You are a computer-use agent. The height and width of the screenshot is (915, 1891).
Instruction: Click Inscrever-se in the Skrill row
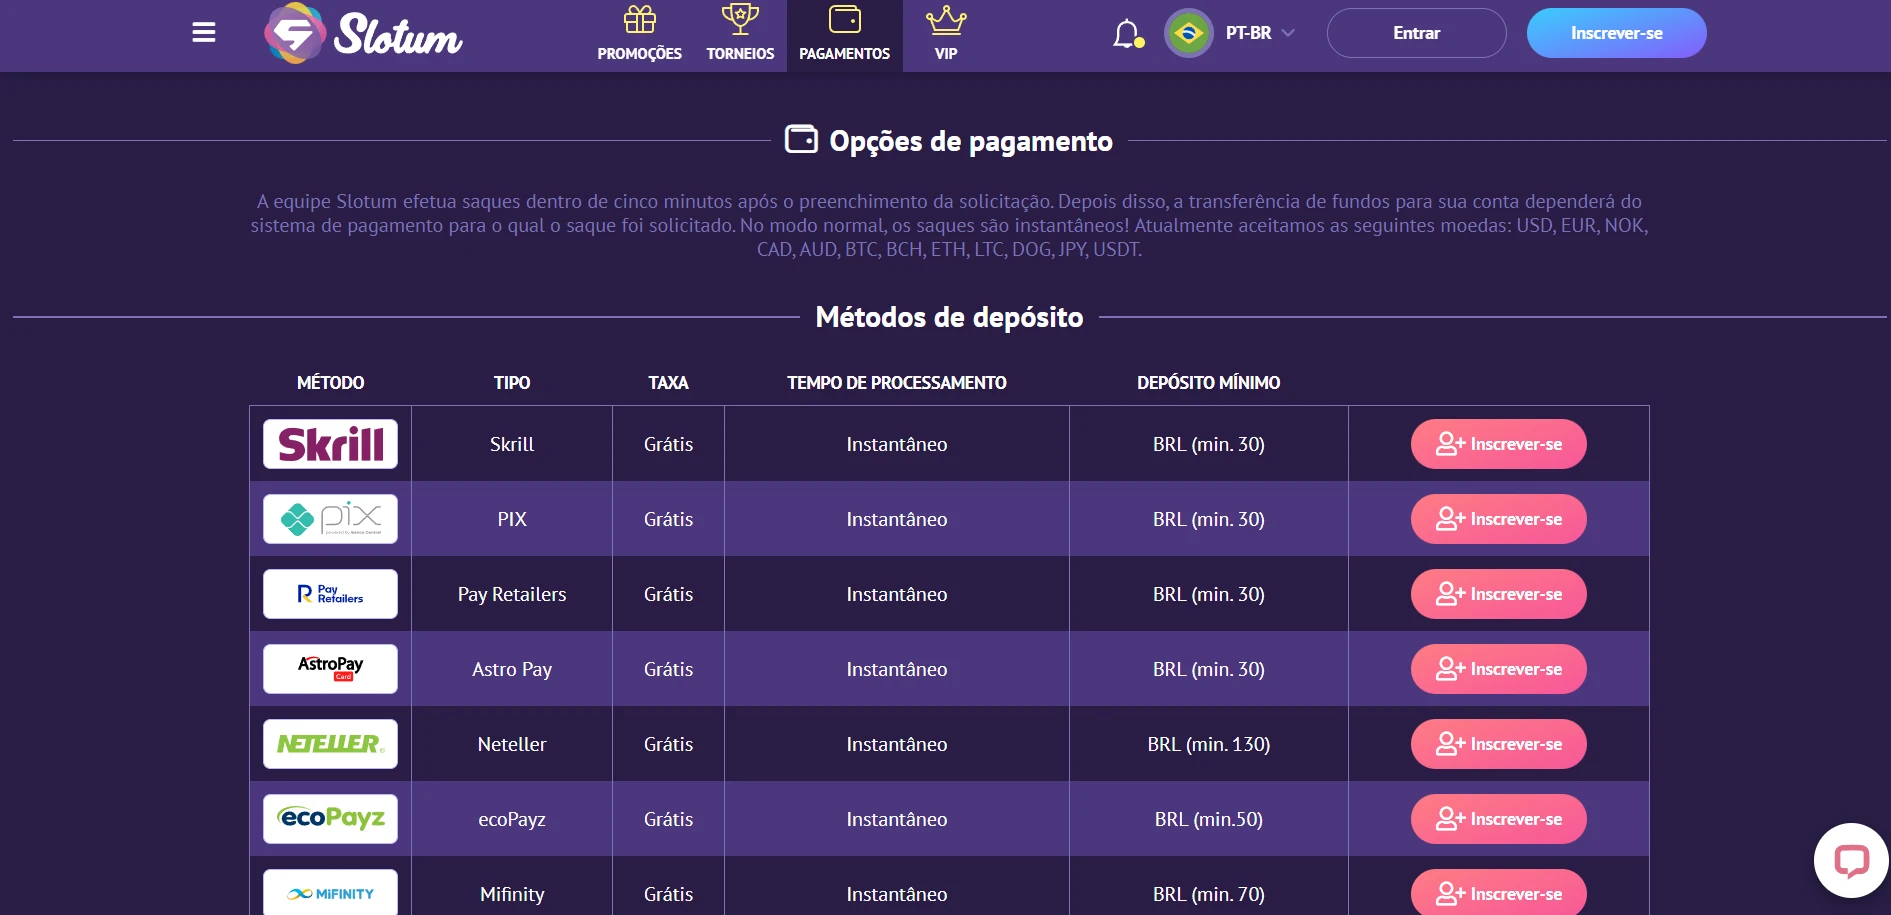pos(1498,444)
